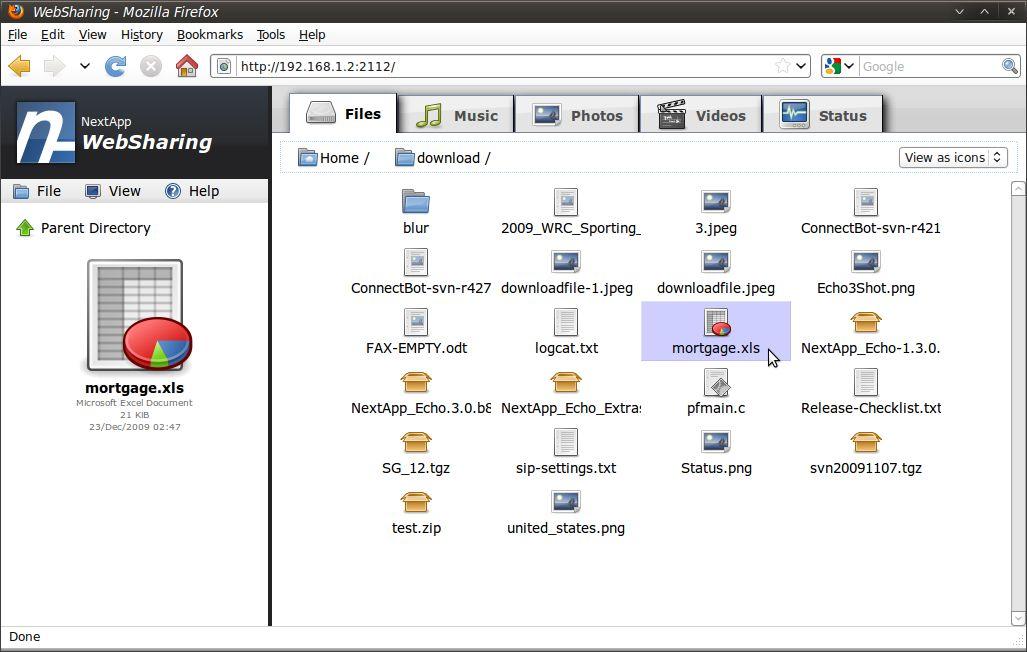Select the NextApp_Echo_Extras archive icon
Viewport: 1027px width, 652px height.
tap(566, 382)
